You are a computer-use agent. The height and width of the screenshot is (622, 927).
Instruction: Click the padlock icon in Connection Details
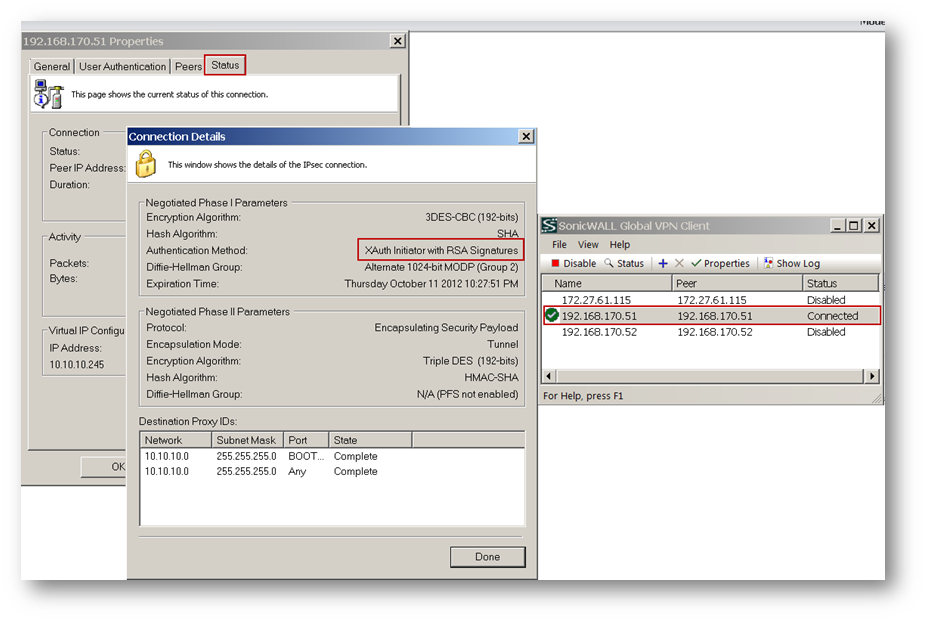tap(146, 164)
